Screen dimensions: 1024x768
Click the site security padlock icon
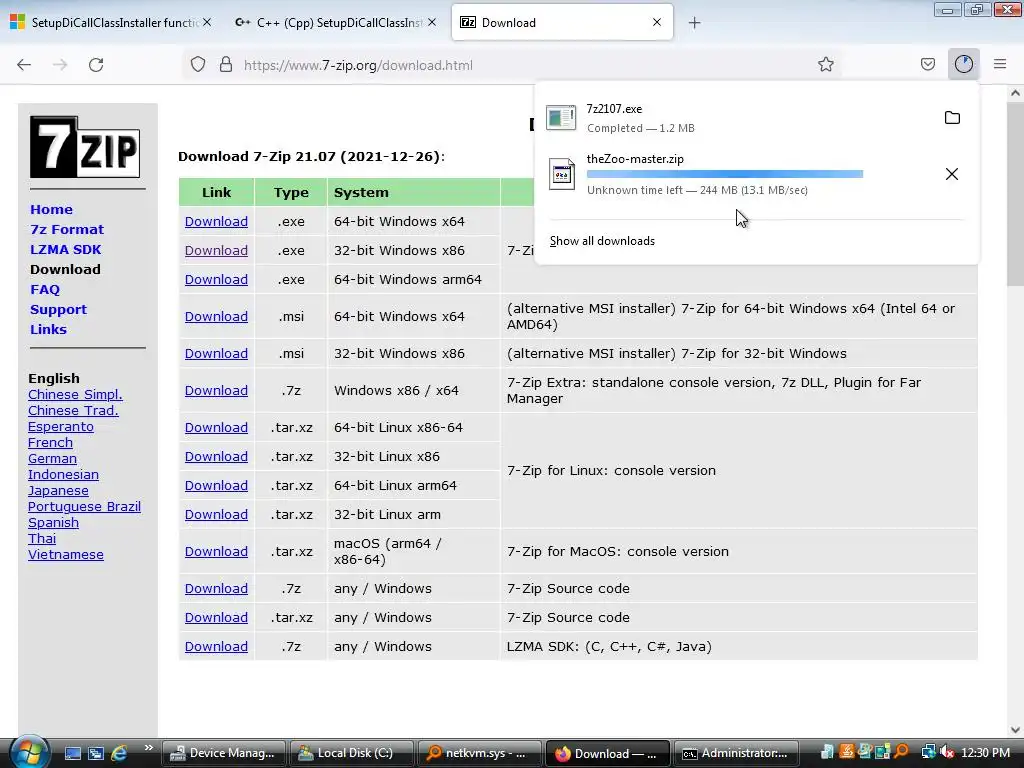click(226, 65)
